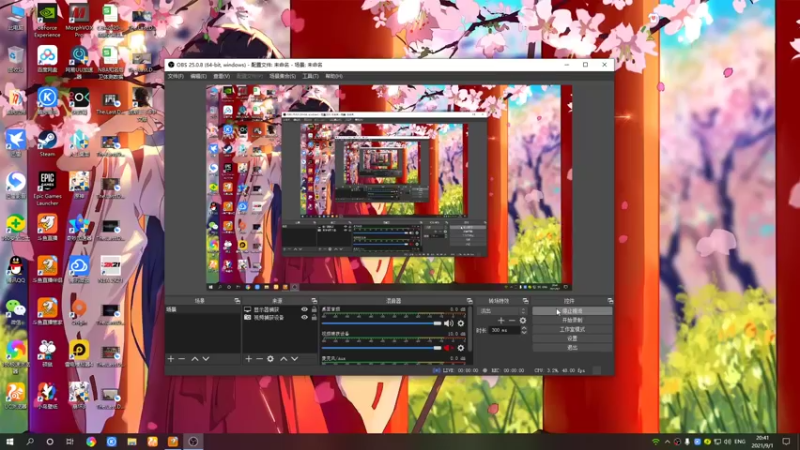The image size is (800, 450).
Task: Decrease transition duration with down arrow
Action: pyautogui.click(x=523, y=333)
